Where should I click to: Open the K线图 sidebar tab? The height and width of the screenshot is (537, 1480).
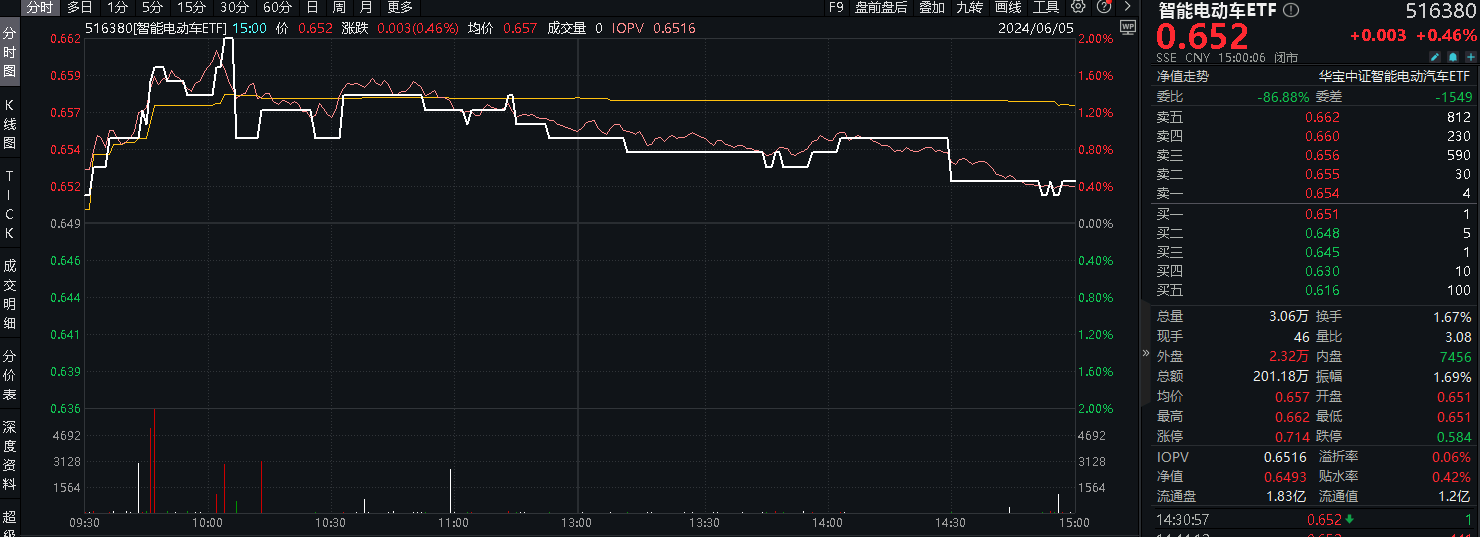click(x=10, y=123)
